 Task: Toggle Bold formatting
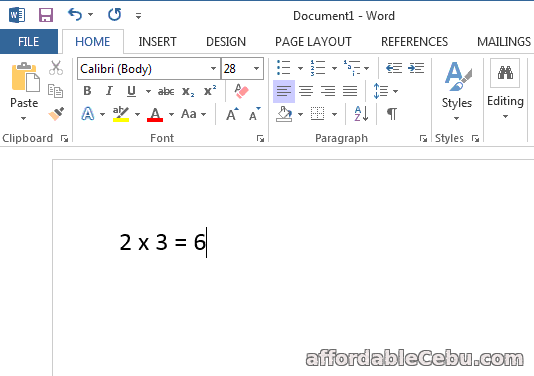[87, 91]
